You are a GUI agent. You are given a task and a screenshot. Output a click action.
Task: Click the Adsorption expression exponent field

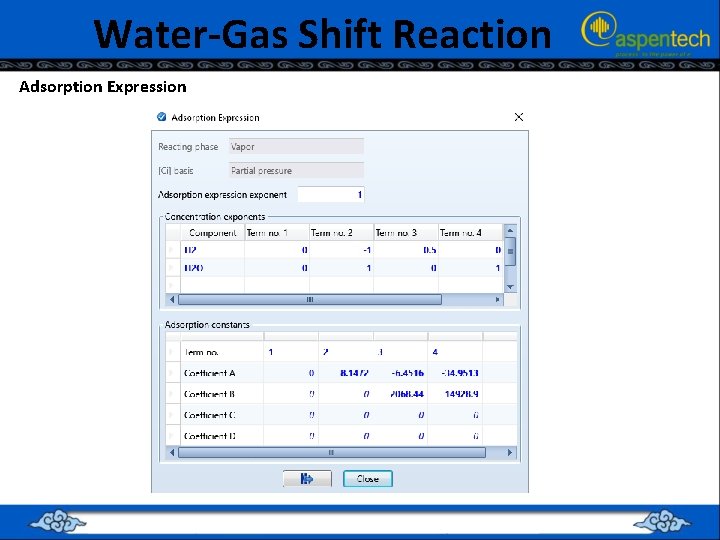[x=331, y=195]
